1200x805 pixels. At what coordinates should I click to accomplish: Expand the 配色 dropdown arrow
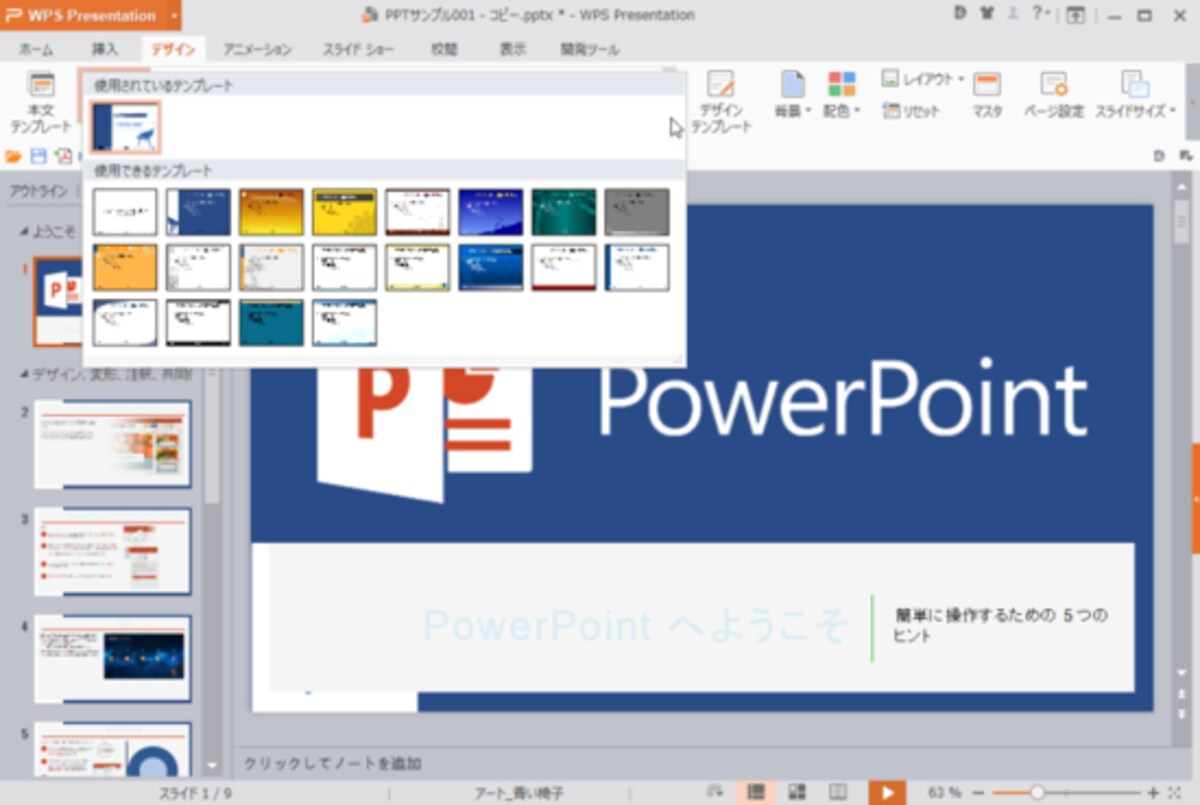[x=857, y=112]
